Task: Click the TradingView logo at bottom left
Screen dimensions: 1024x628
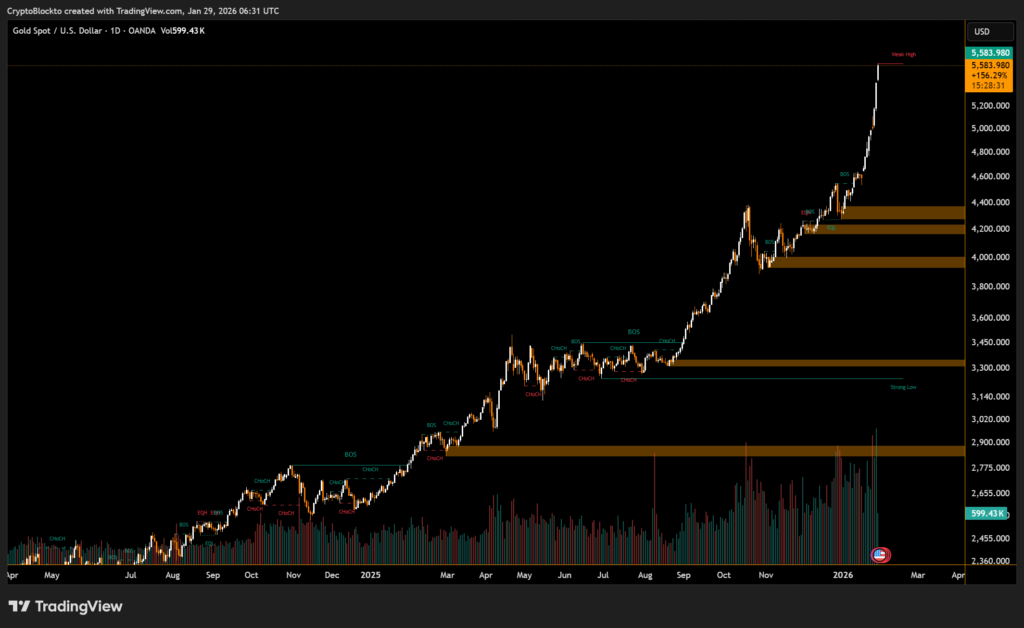Action: [x=65, y=606]
